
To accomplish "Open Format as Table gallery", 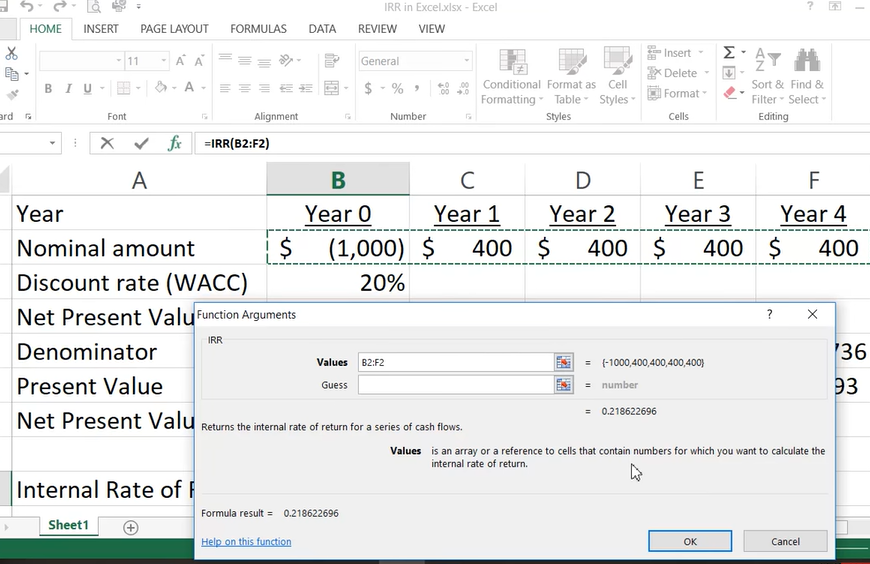I will tap(571, 76).
